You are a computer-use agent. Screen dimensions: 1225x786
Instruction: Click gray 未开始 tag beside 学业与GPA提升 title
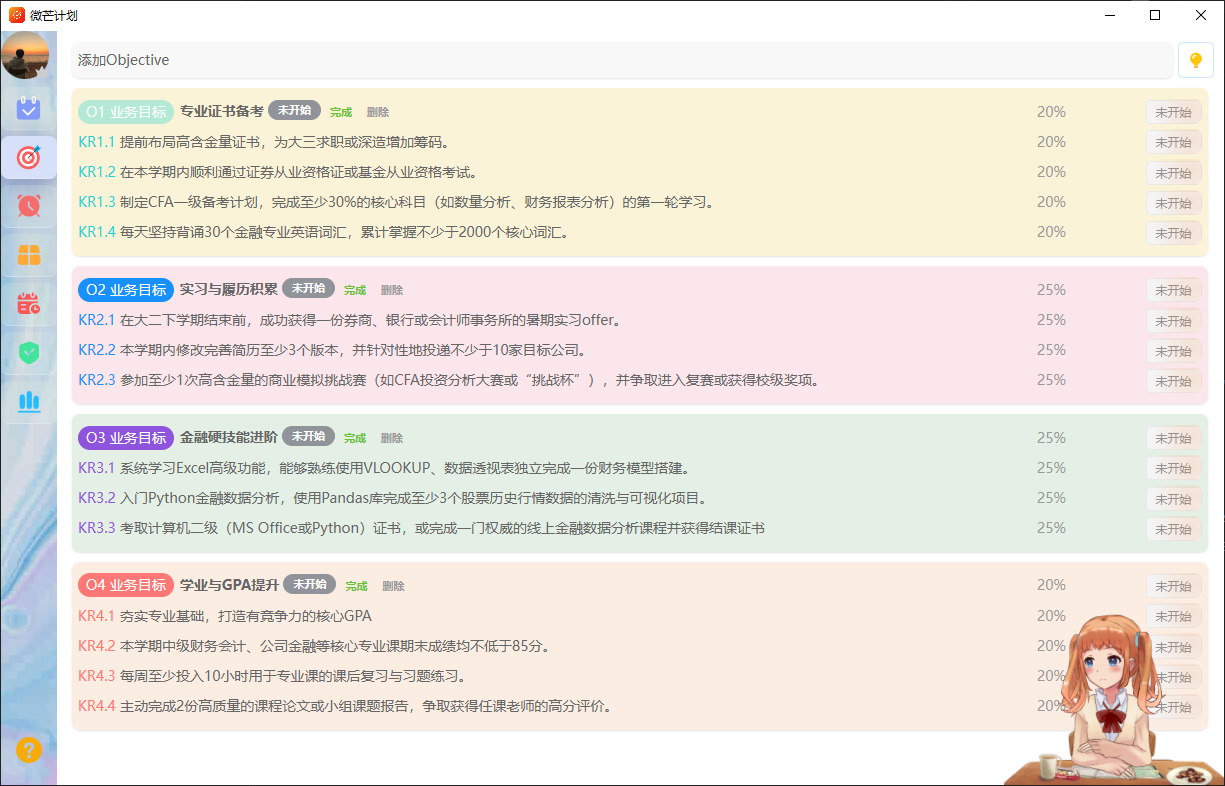(309, 584)
